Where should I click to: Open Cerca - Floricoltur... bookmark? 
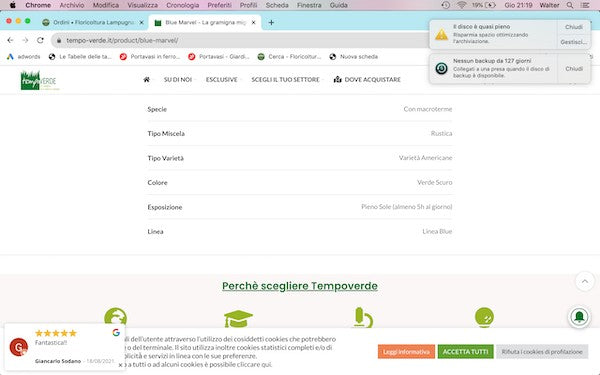pos(289,57)
